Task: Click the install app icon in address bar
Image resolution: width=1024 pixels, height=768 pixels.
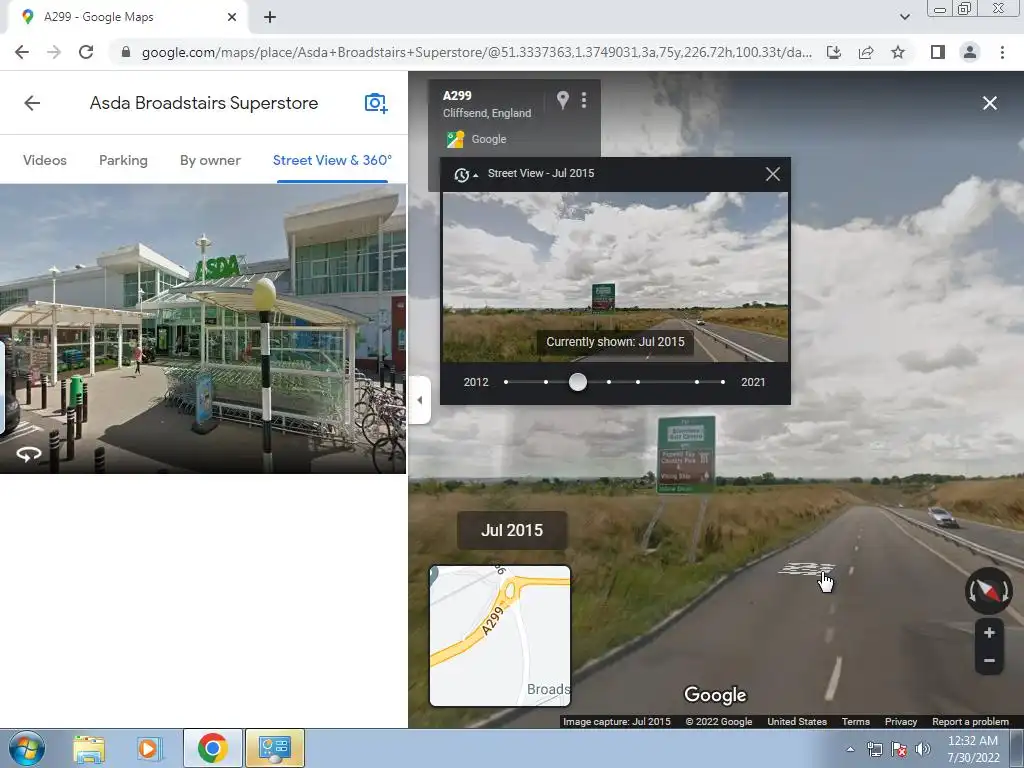Action: tap(834, 52)
